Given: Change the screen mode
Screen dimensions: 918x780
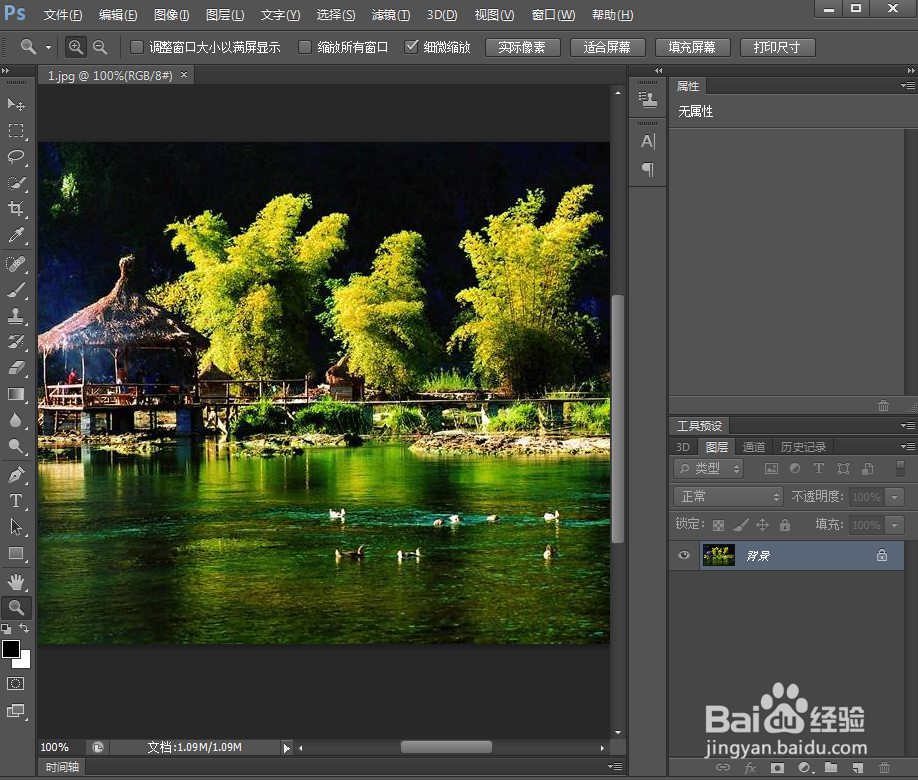Looking at the screenshot, I should [16, 711].
